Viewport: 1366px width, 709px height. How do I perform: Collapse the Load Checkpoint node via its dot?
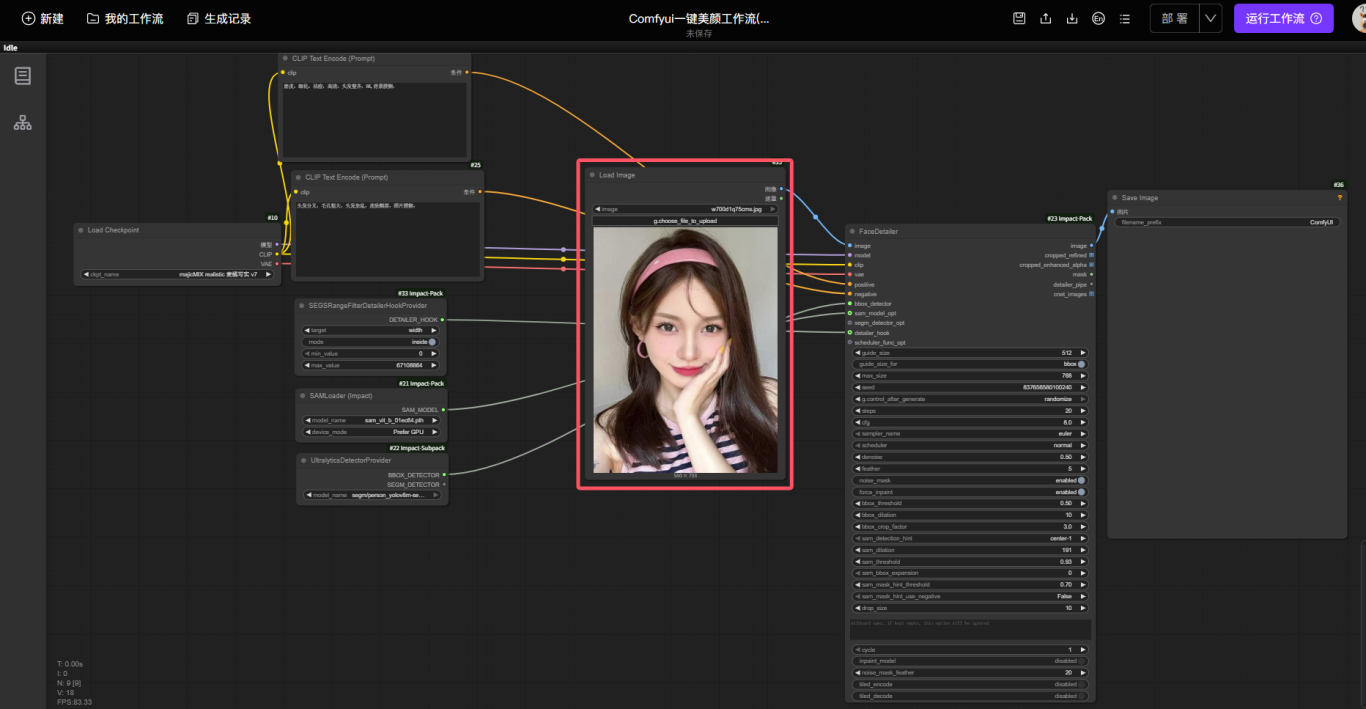point(81,230)
